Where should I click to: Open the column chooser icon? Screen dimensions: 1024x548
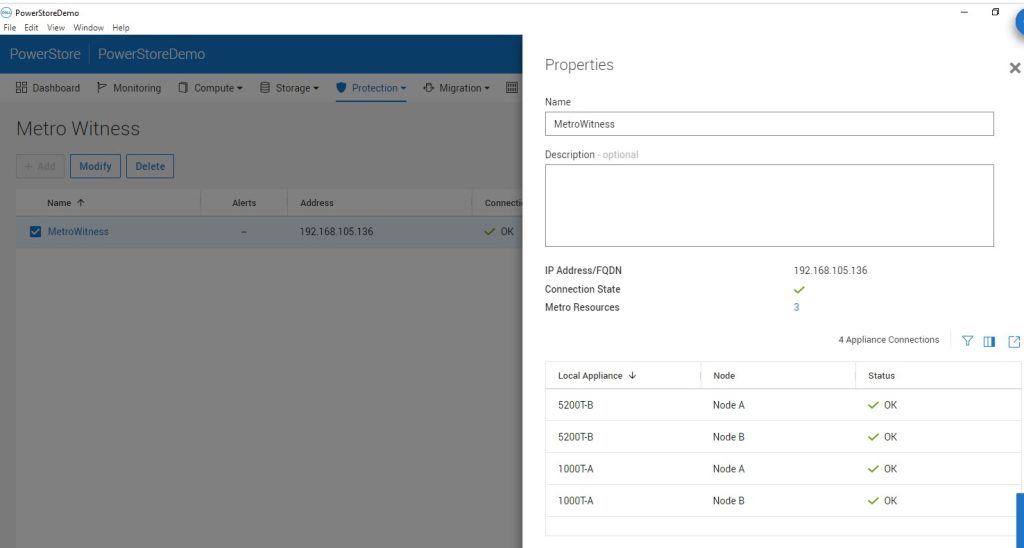(989, 341)
